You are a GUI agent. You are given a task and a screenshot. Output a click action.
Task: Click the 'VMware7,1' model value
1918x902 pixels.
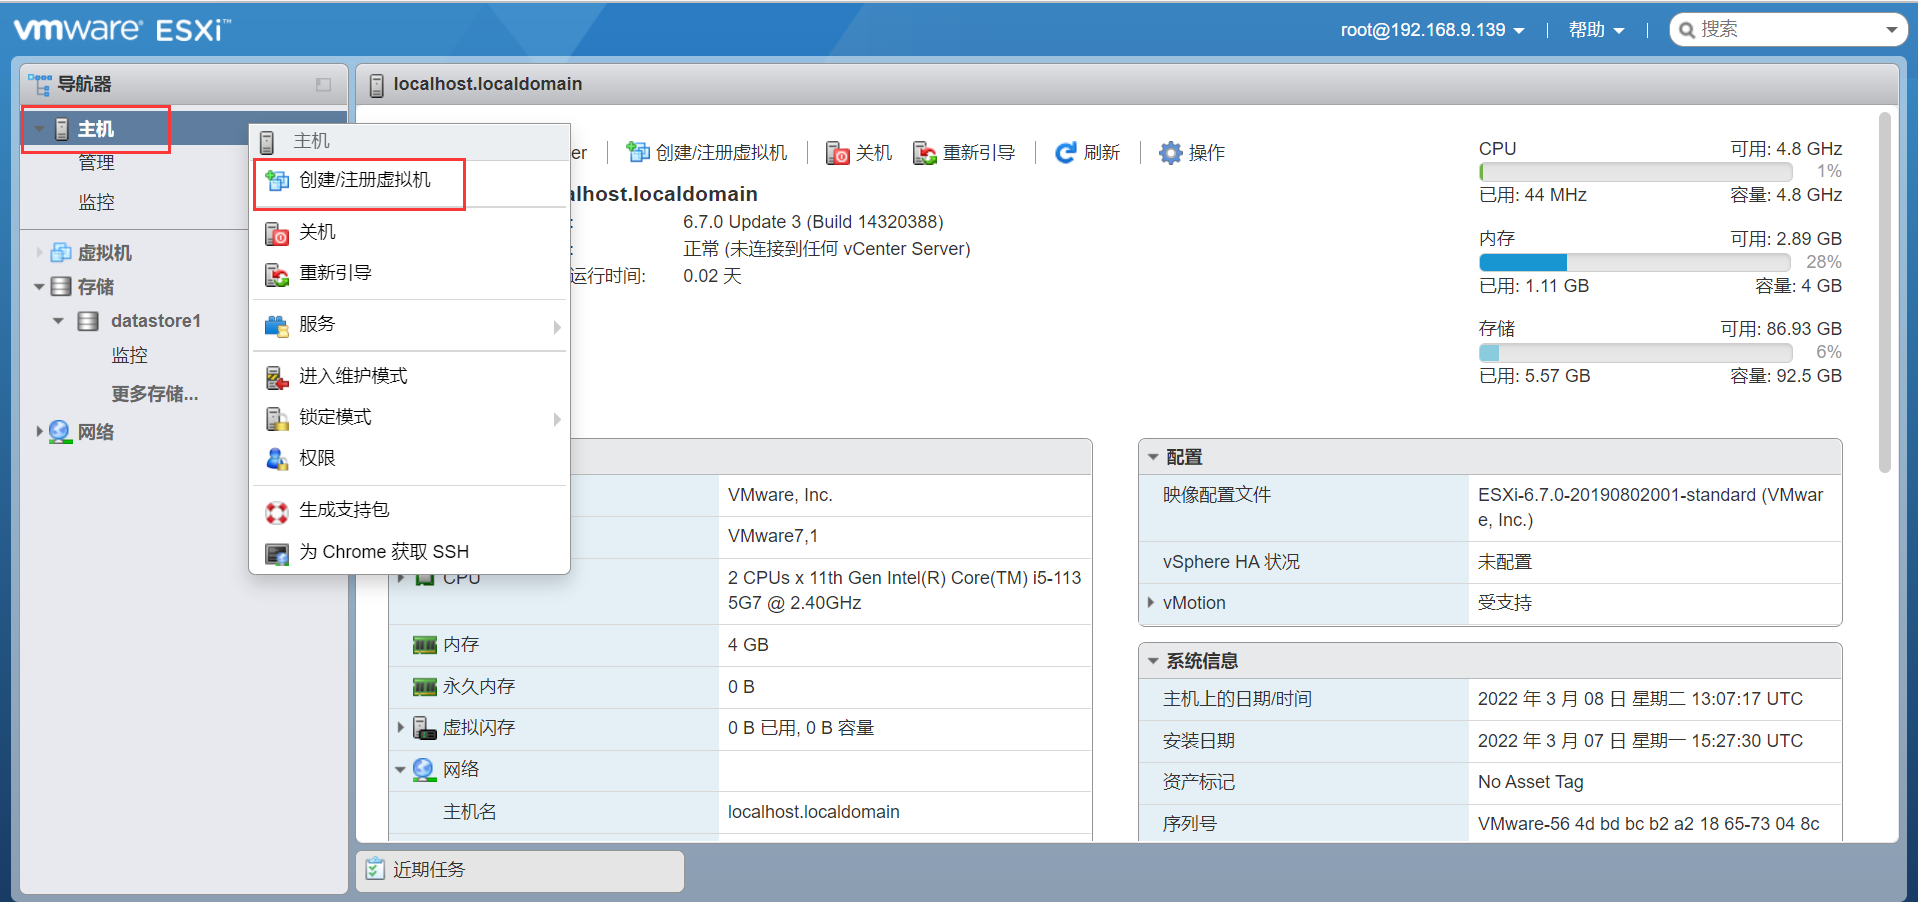pos(773,536)
